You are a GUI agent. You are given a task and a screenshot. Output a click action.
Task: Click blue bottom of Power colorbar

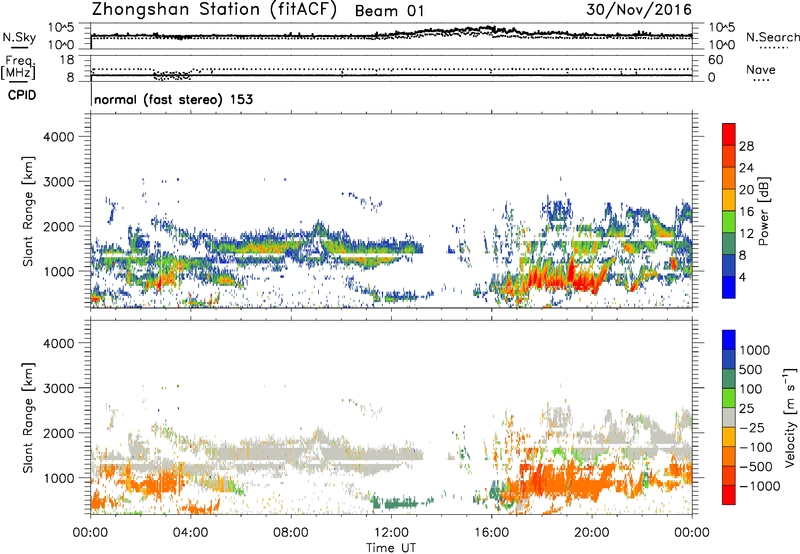coord(729,288)
